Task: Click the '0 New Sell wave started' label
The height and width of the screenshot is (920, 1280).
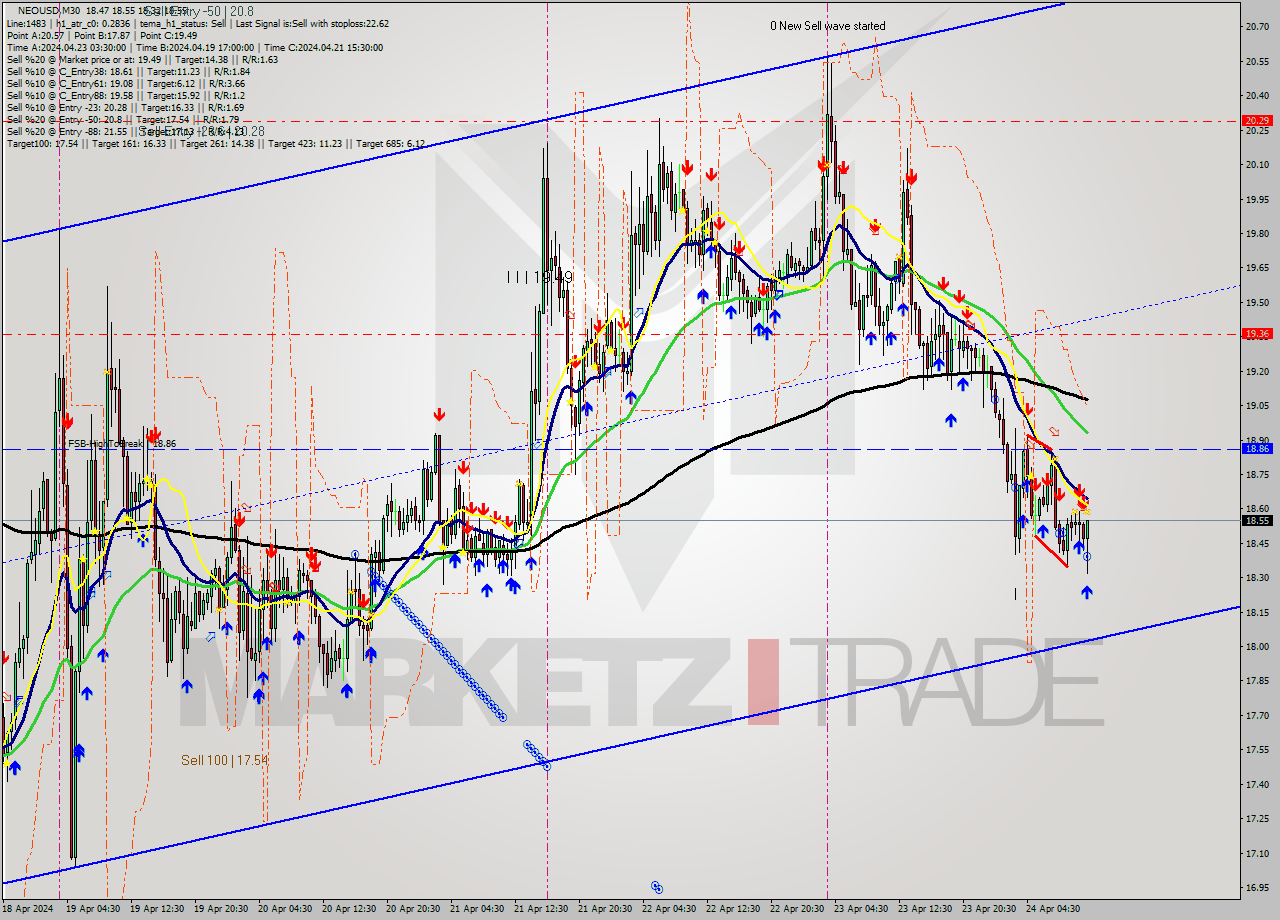Action: click(x=827, y=26)
